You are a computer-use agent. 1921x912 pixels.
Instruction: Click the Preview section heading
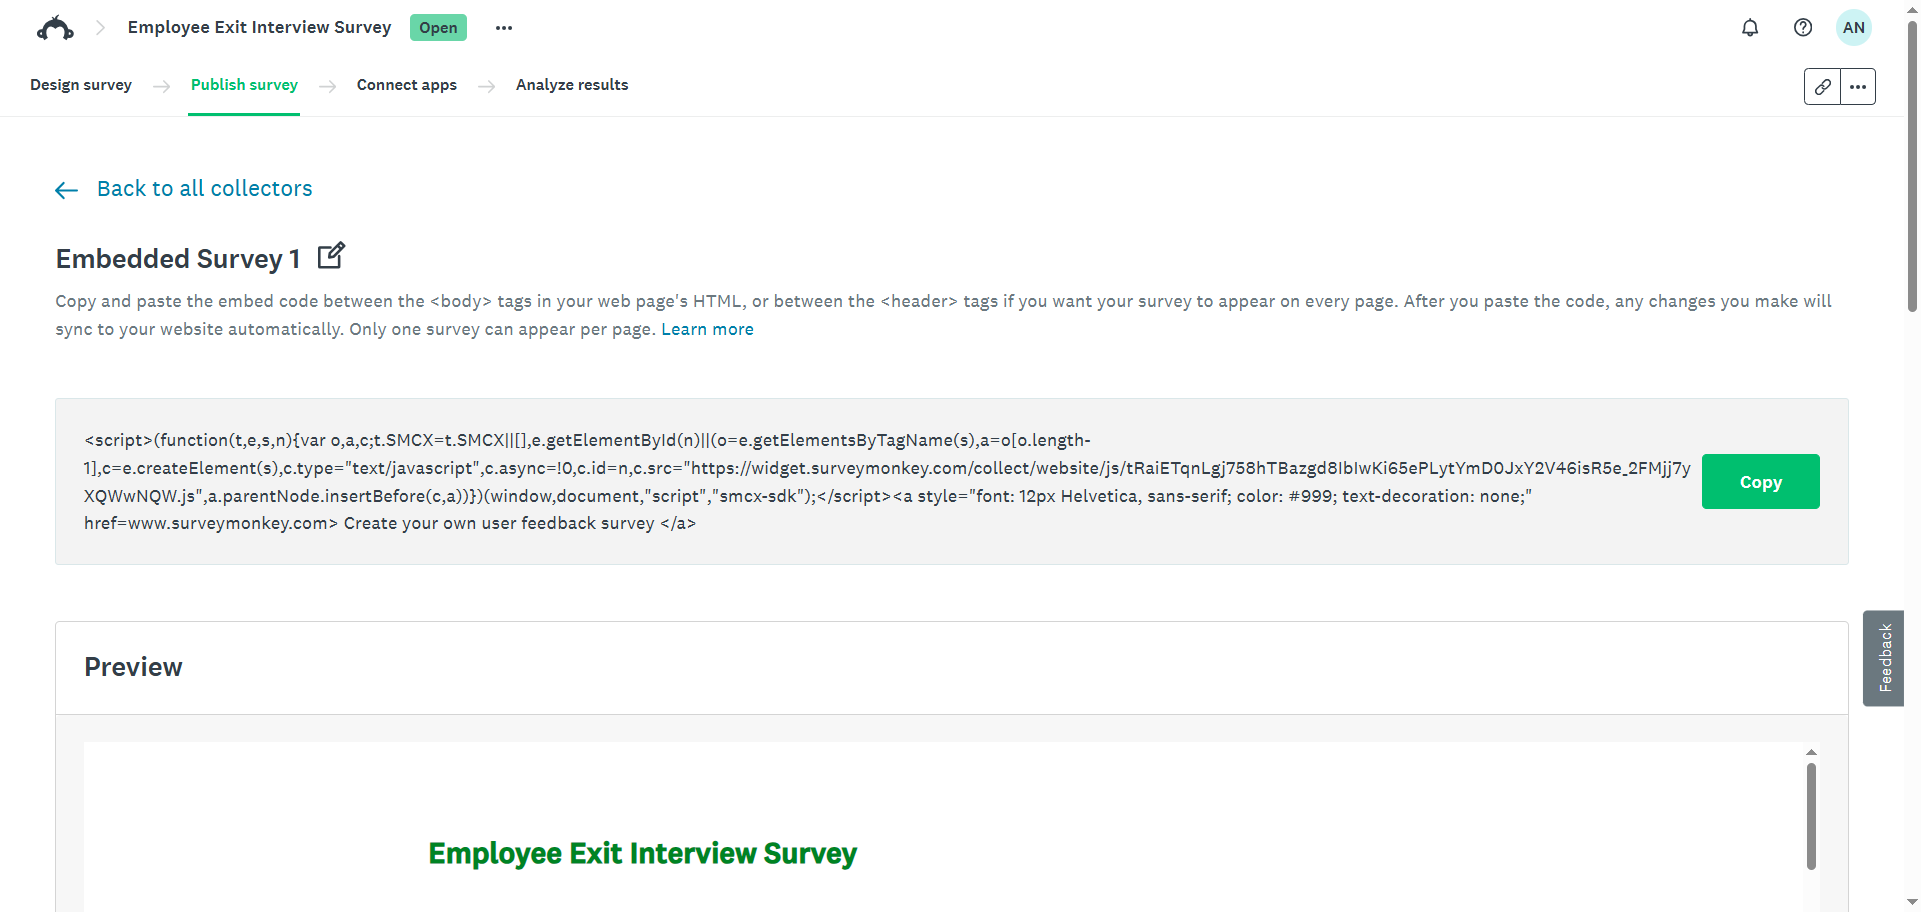(133, 667)
